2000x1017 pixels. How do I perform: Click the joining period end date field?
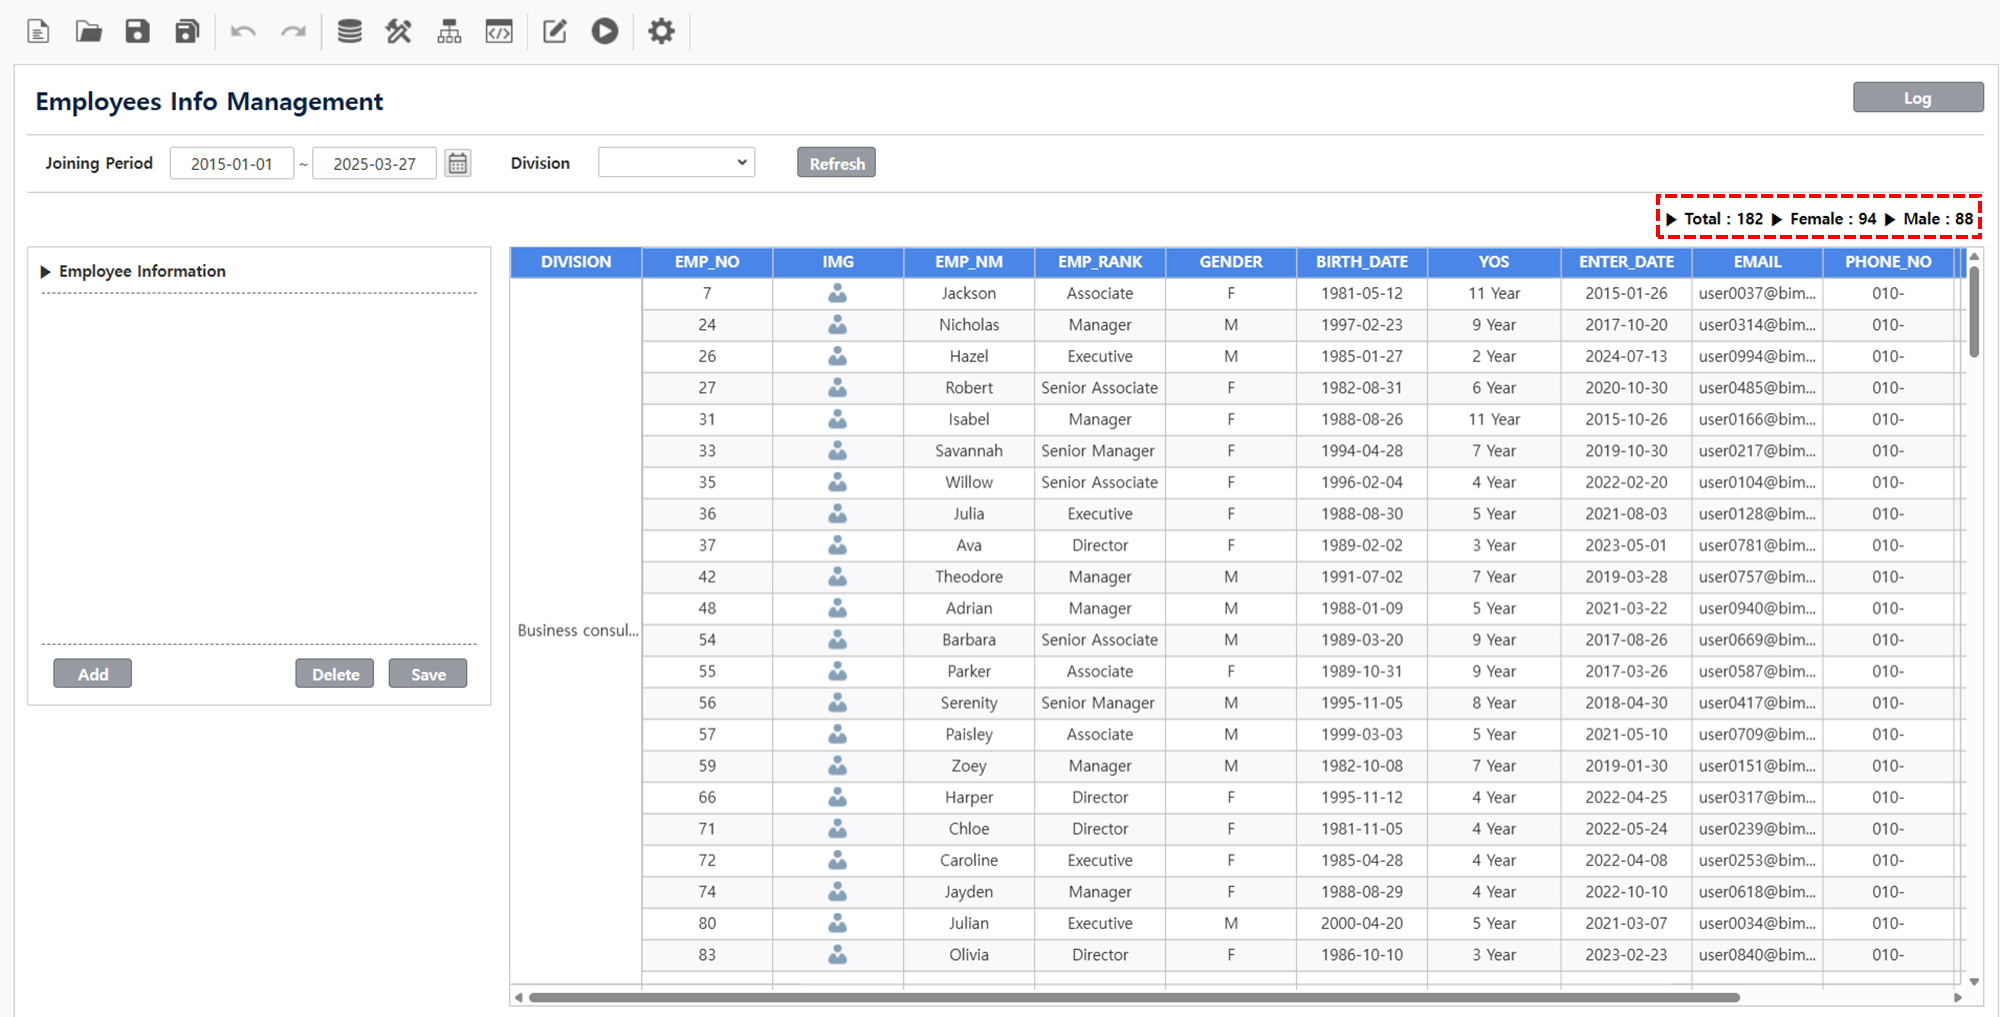pos(374,163)
